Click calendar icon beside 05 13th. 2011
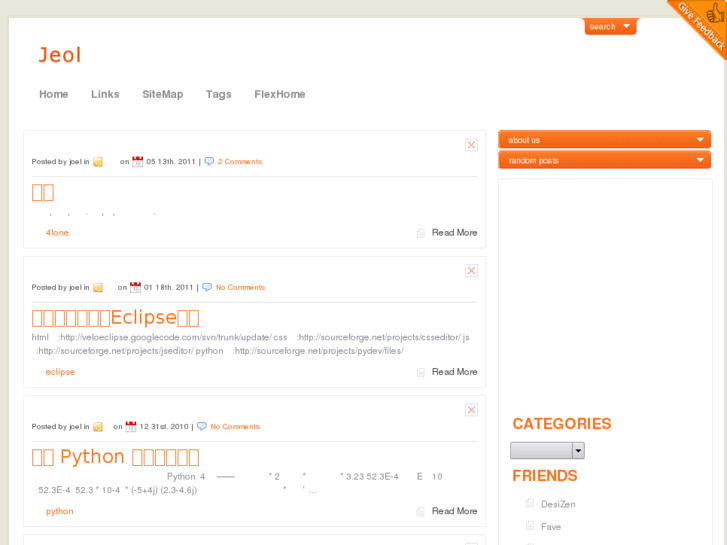This screenshot has height=545, width=727. 137,161
